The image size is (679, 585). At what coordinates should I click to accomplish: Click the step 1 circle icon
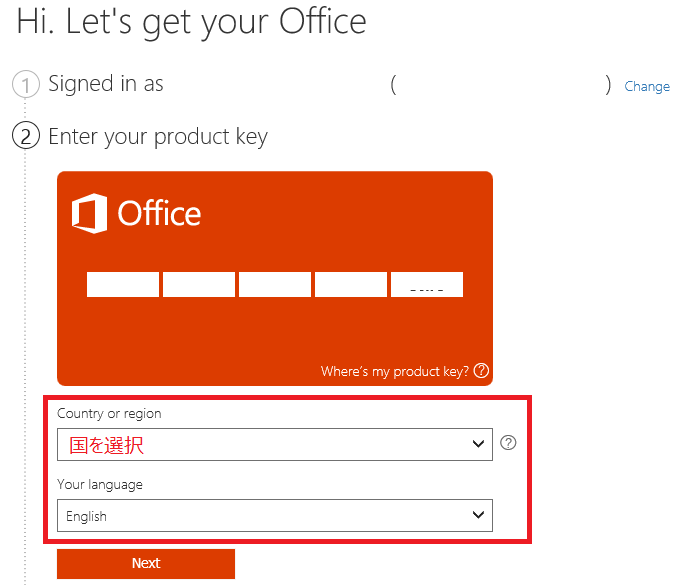(x=25, y=85)
